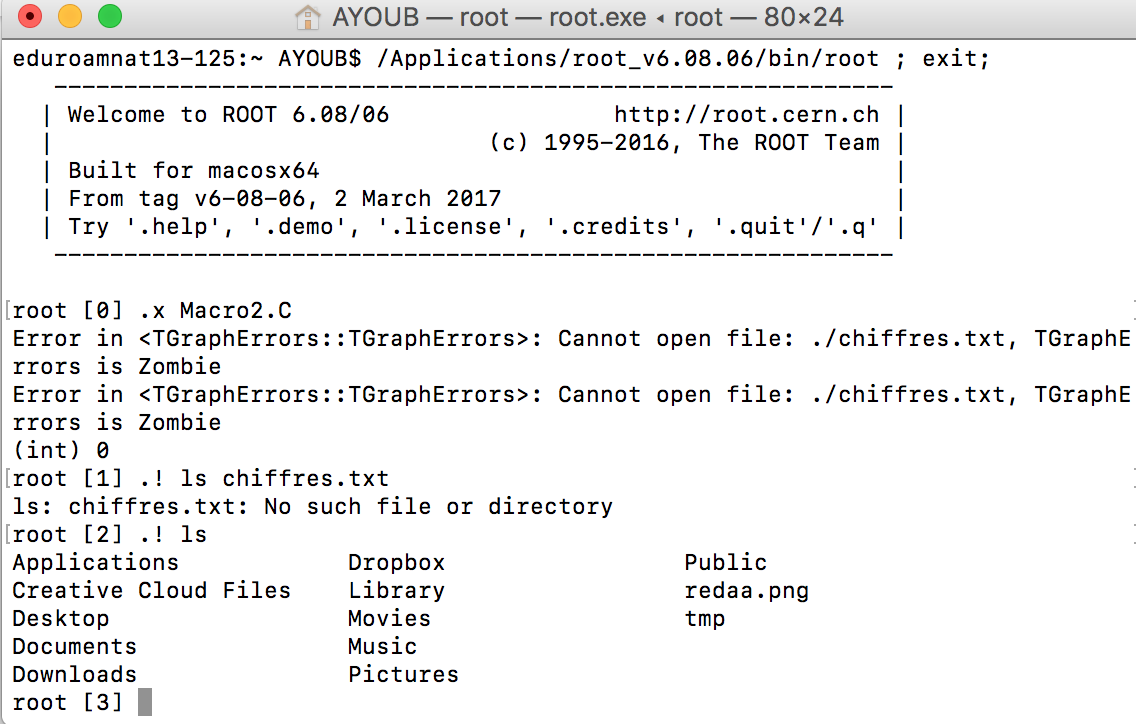Click the 'Applications' directory entry in listing

pyautogui.click(x=96, y=562)
